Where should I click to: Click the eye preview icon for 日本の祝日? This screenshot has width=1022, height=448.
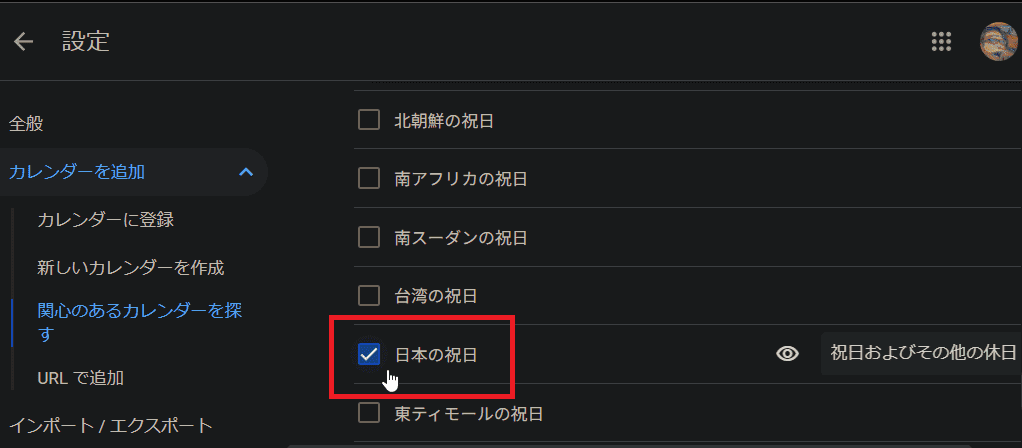point(788,353)
